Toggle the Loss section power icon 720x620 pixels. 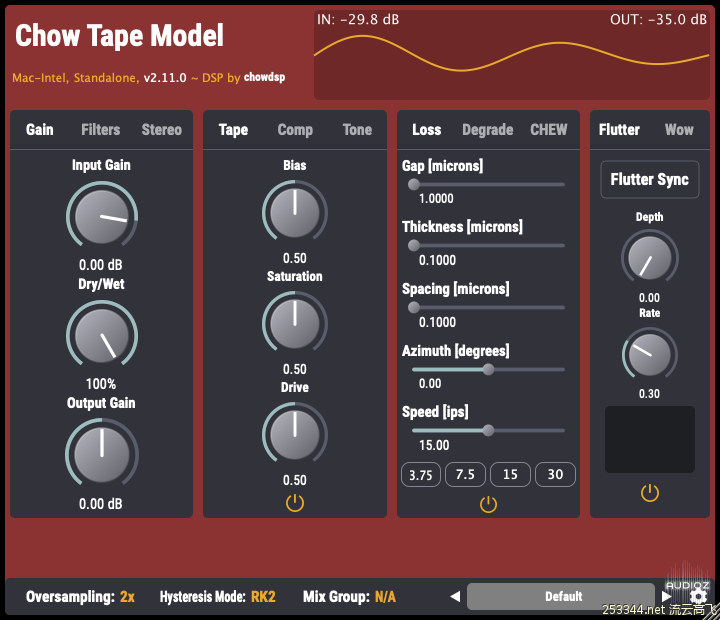point(488,504)
